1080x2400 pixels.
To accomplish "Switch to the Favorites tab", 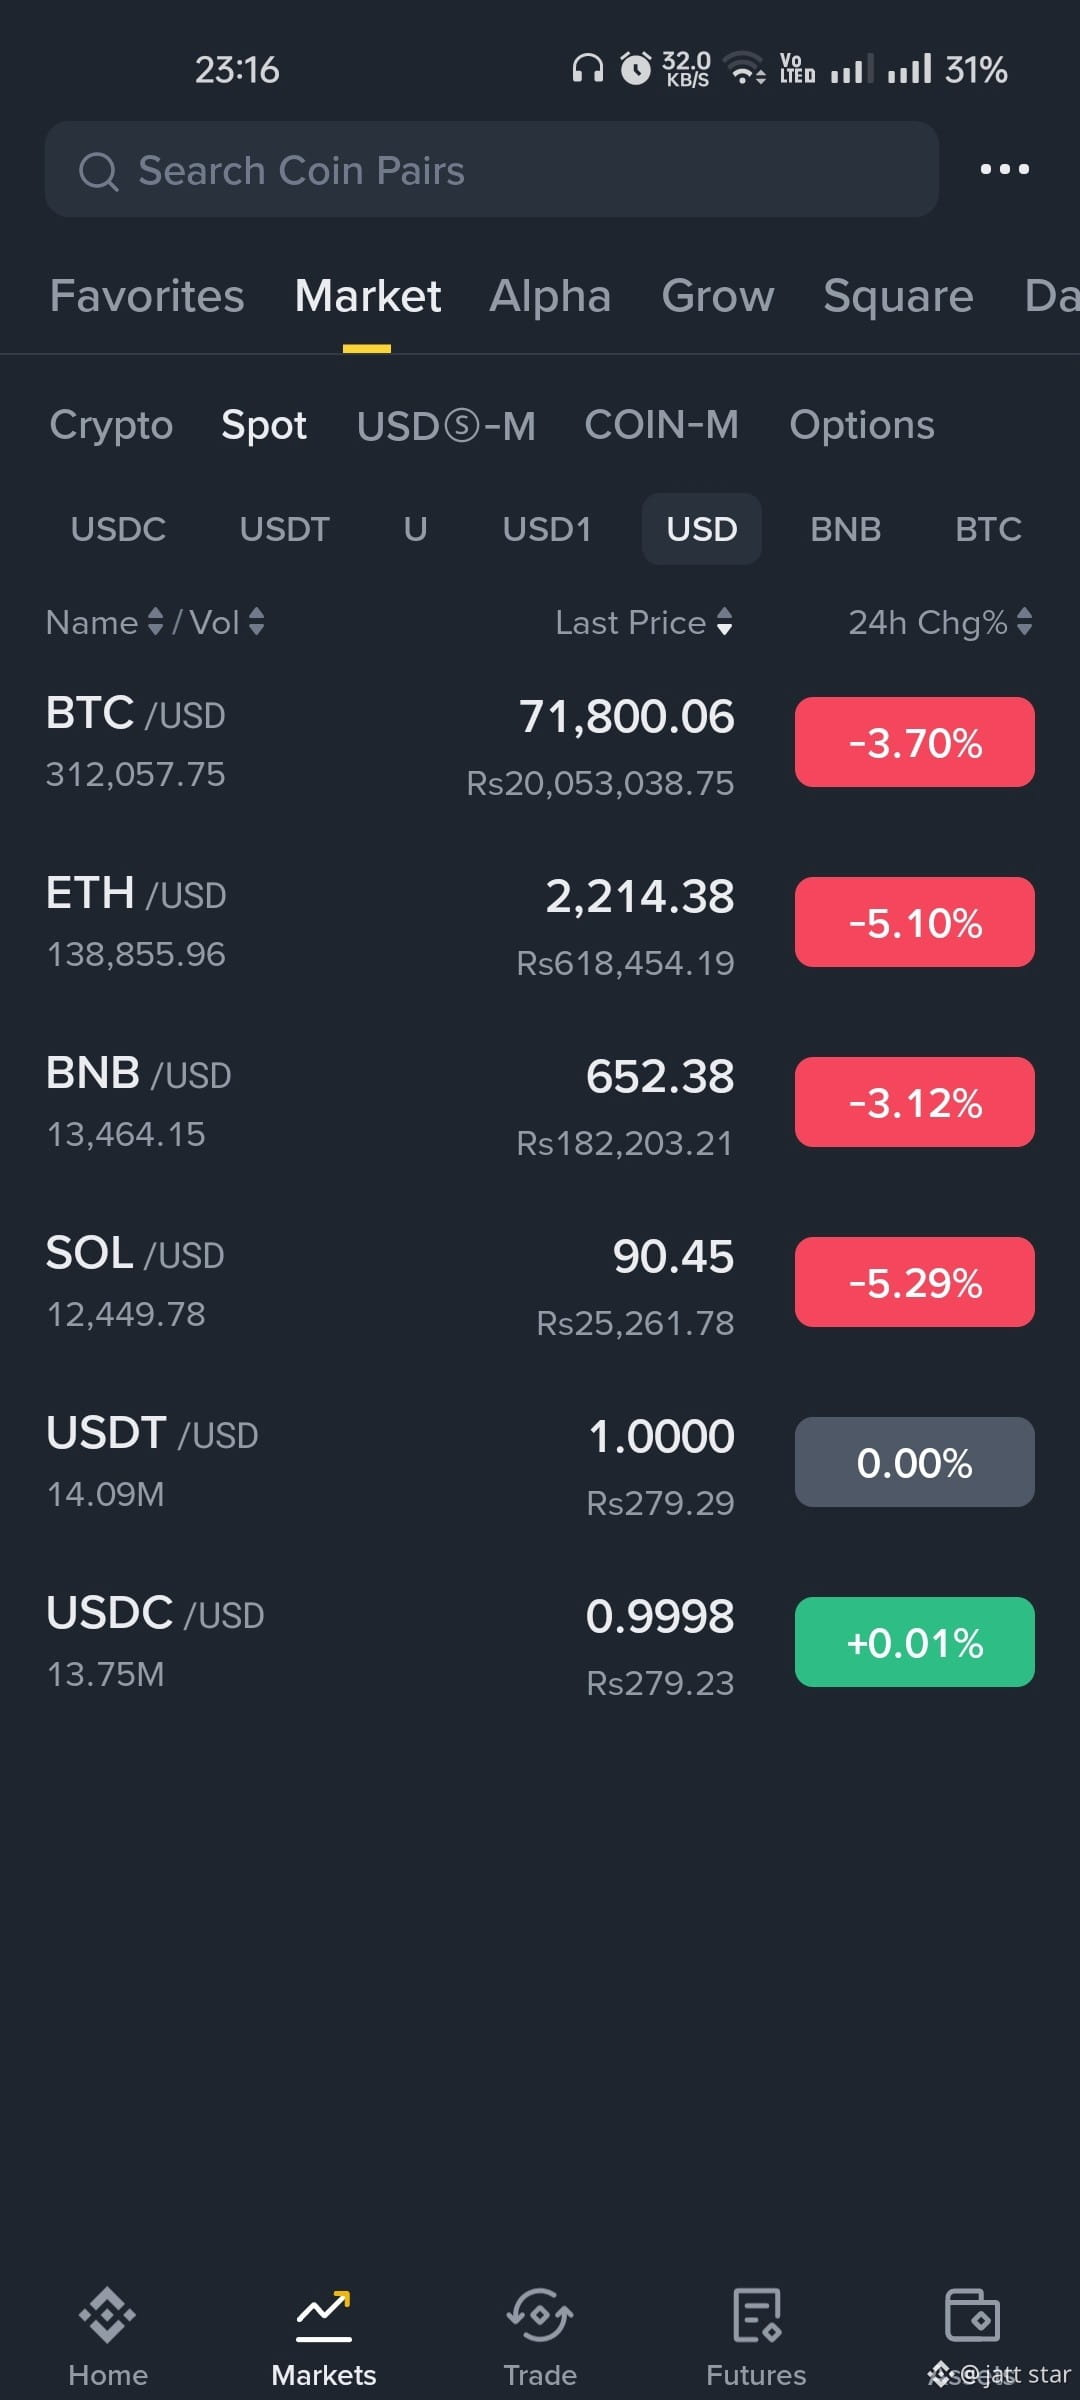I will tap(147, 296).
